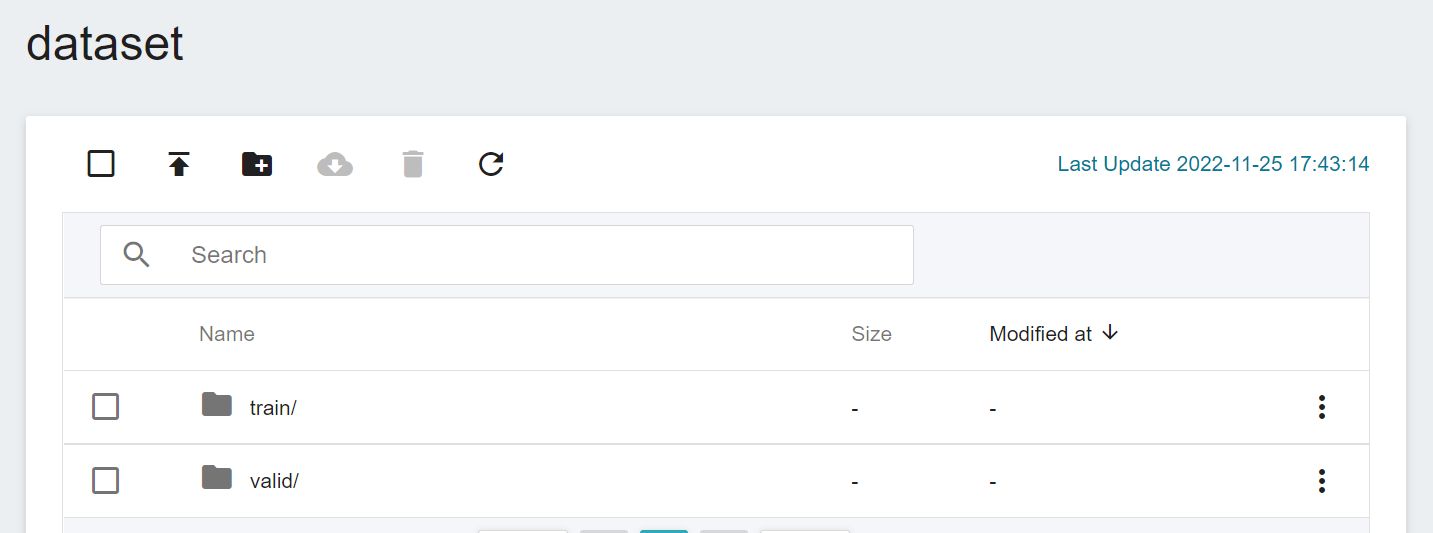
Task: Open the train/ folder link
Action: [x=273, y=408]
